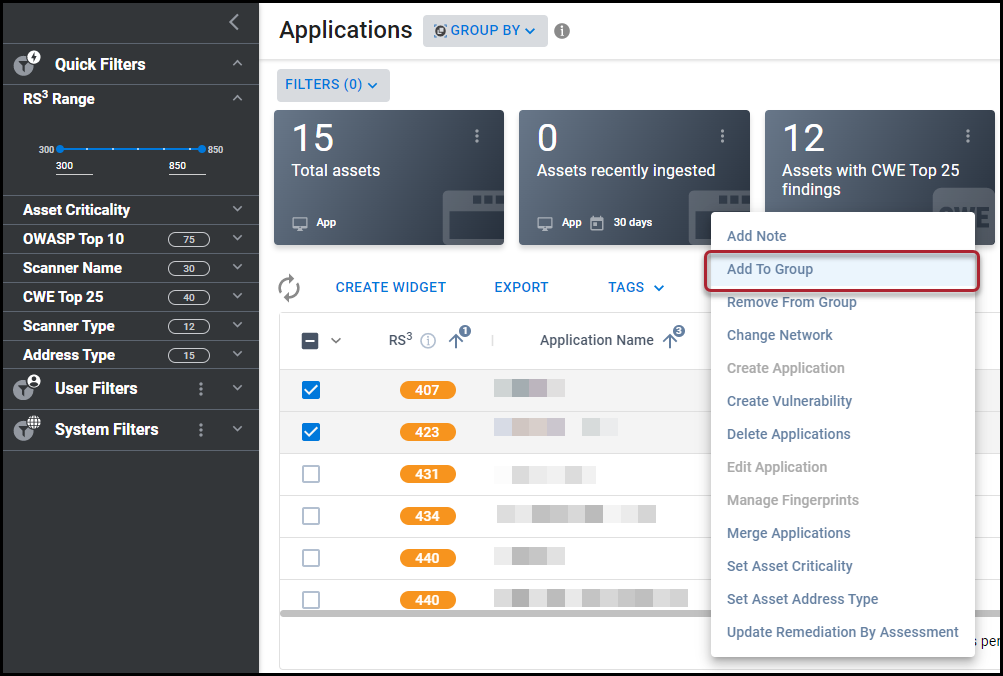
Task: Click the System Filters globe filter icon
Action: (25, 429)
